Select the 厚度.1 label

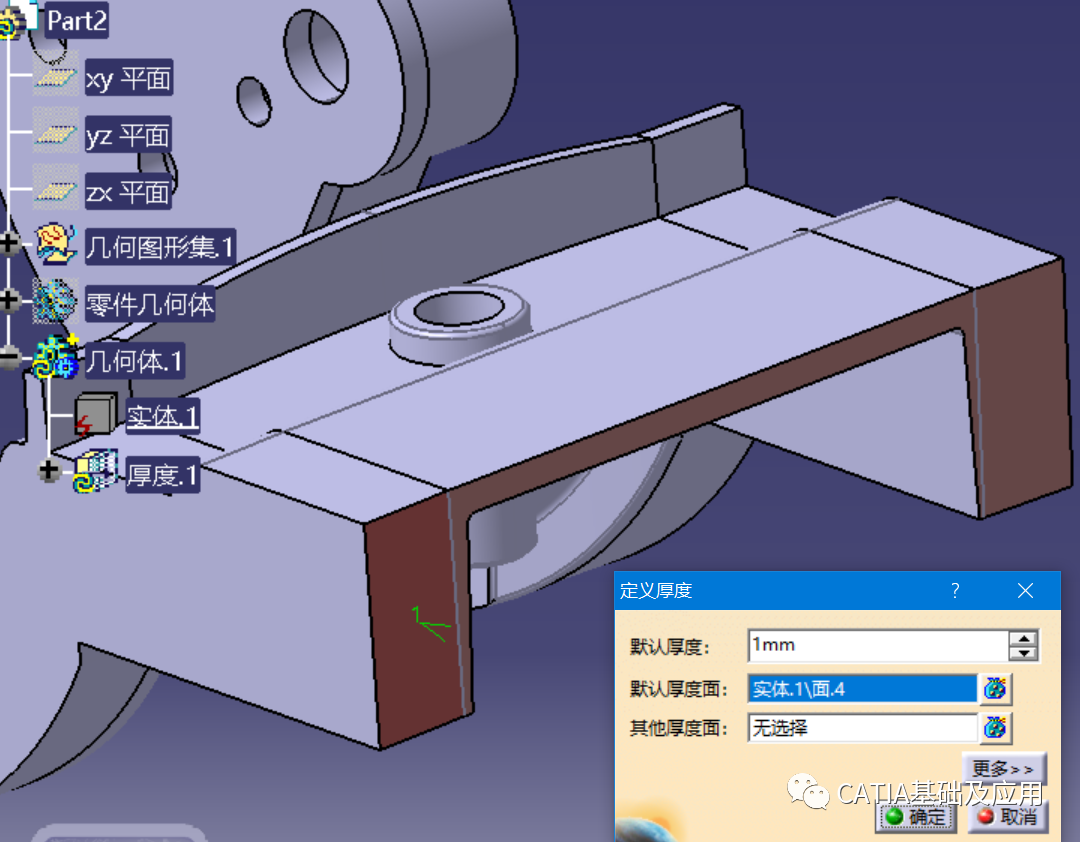pyautogui.click(x=163, y=474)
